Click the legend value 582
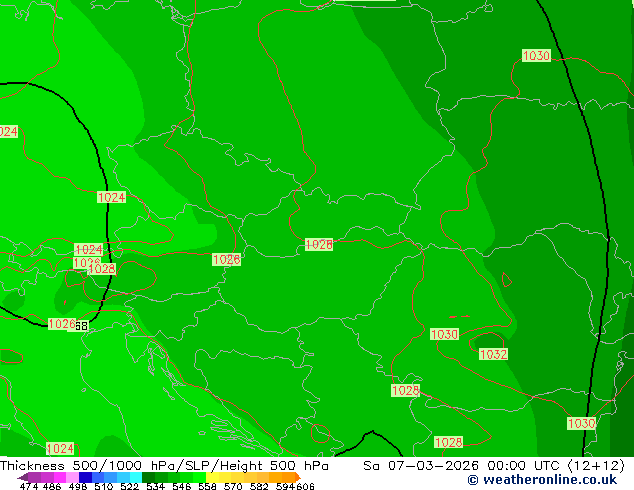This screenshot has height=490, width=634. coord(259,486)
